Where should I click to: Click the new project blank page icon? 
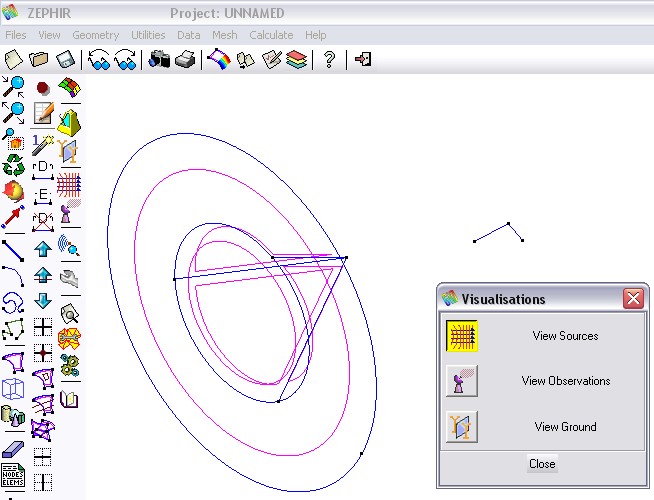13,60
